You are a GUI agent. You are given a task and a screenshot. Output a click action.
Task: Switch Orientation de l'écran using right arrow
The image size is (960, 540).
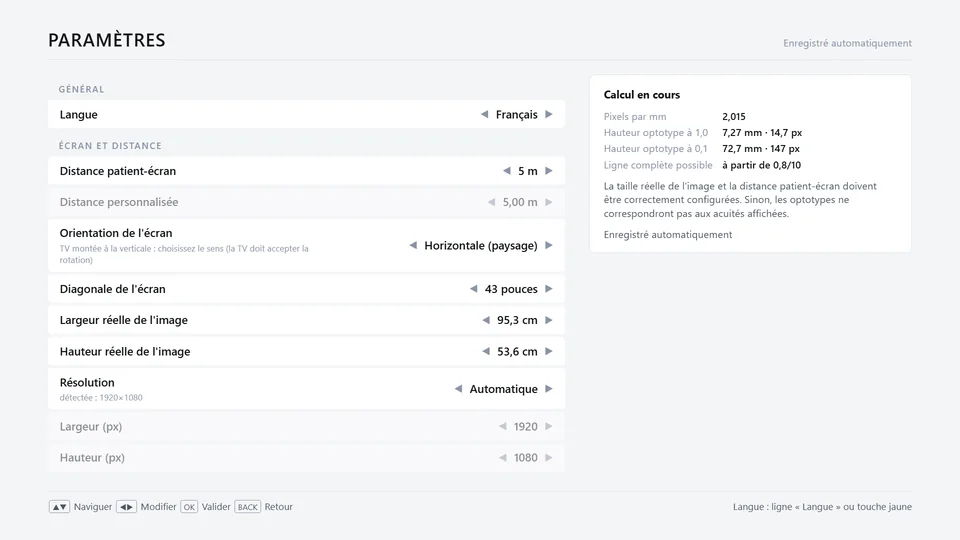tap(549, 246)
